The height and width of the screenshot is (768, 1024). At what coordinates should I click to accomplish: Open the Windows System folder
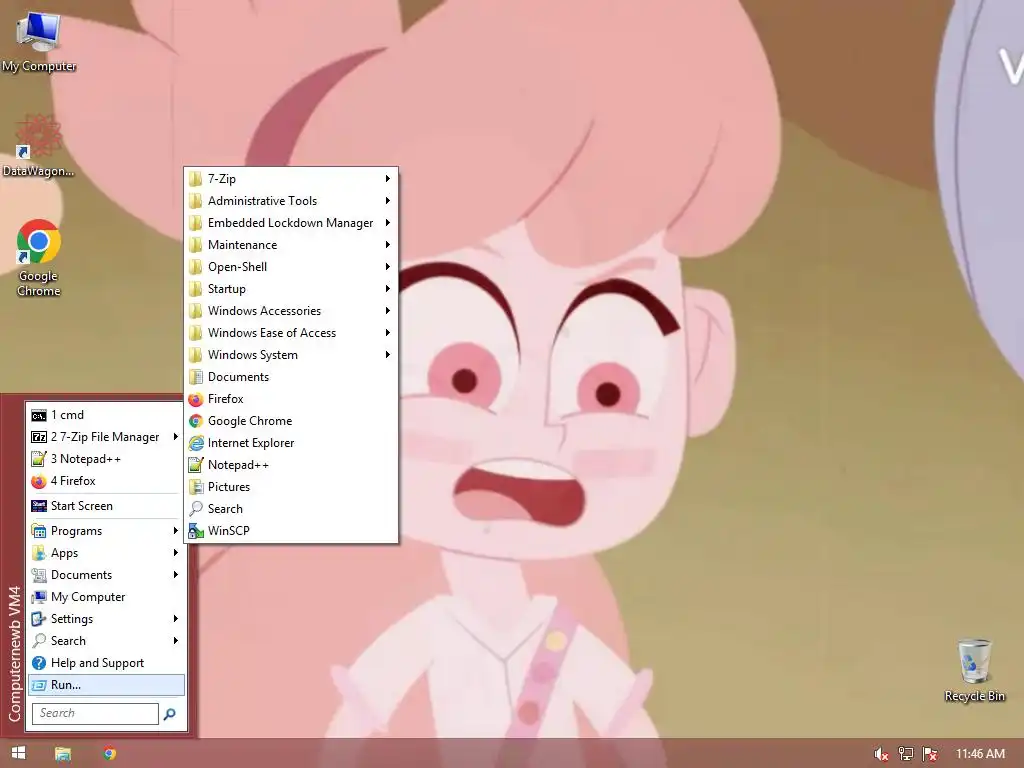point(291,355)
